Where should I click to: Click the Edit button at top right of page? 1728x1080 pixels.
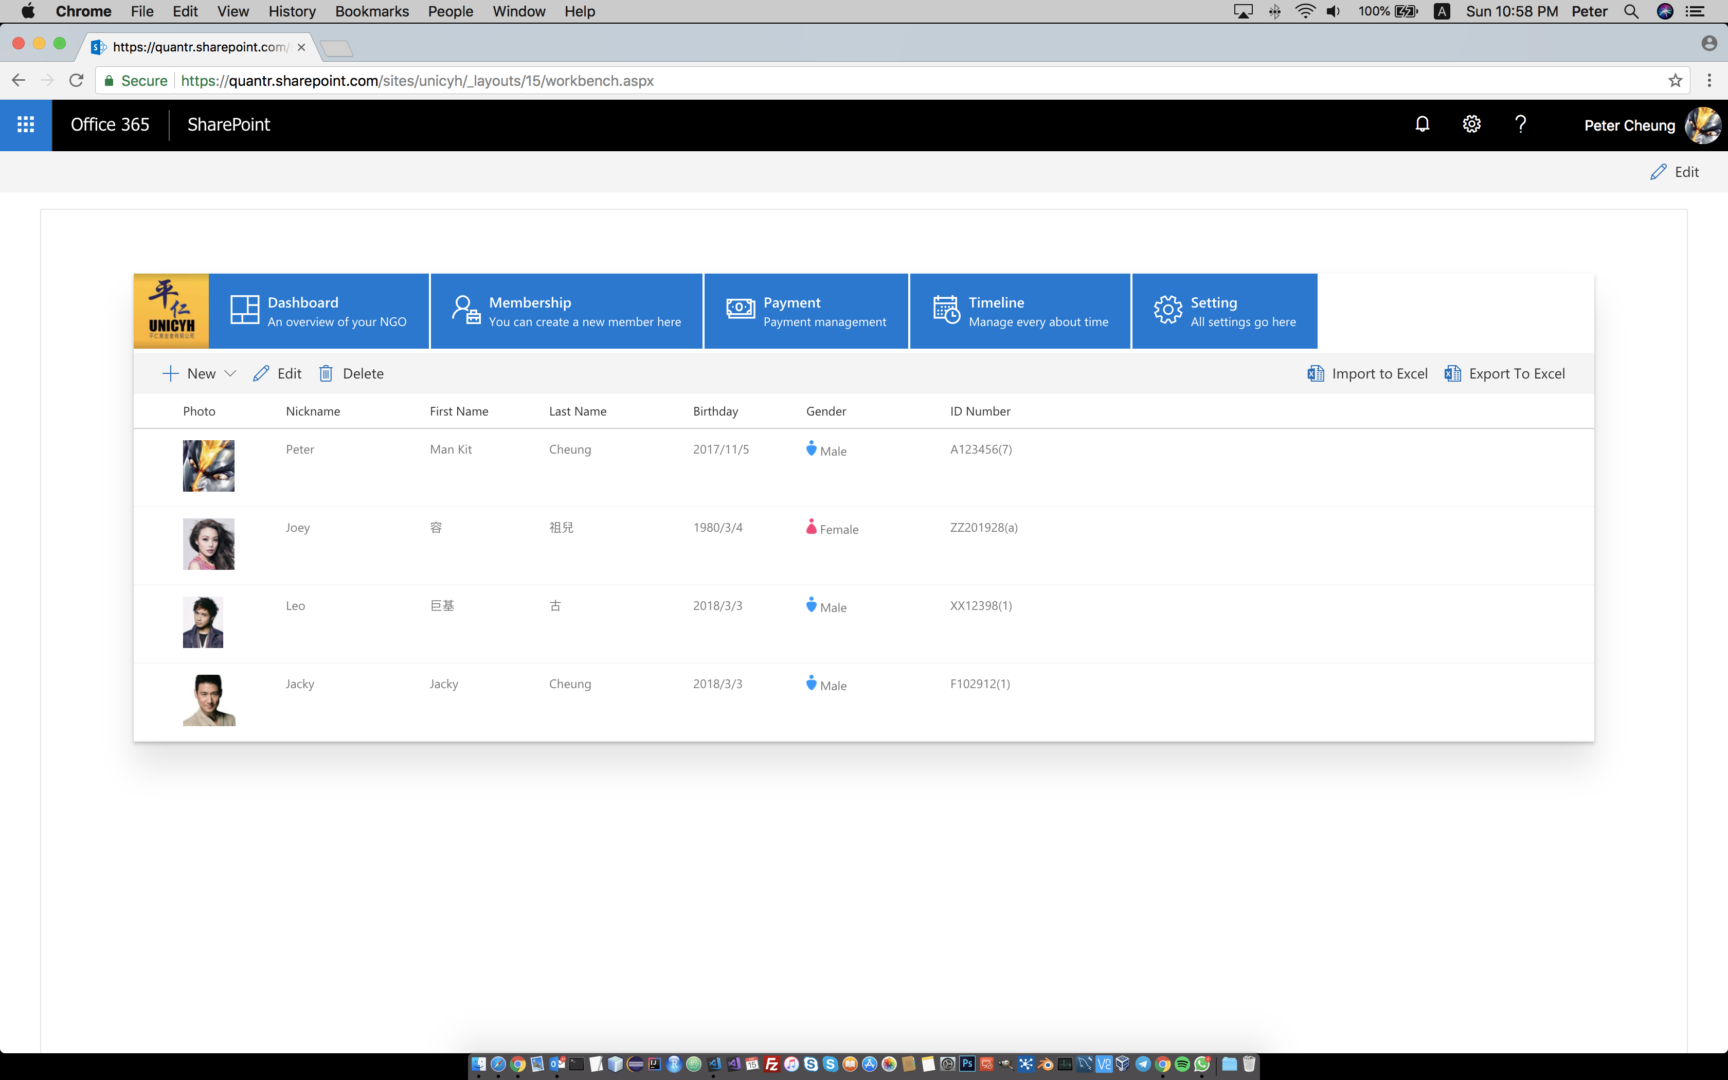[1675, 171]
